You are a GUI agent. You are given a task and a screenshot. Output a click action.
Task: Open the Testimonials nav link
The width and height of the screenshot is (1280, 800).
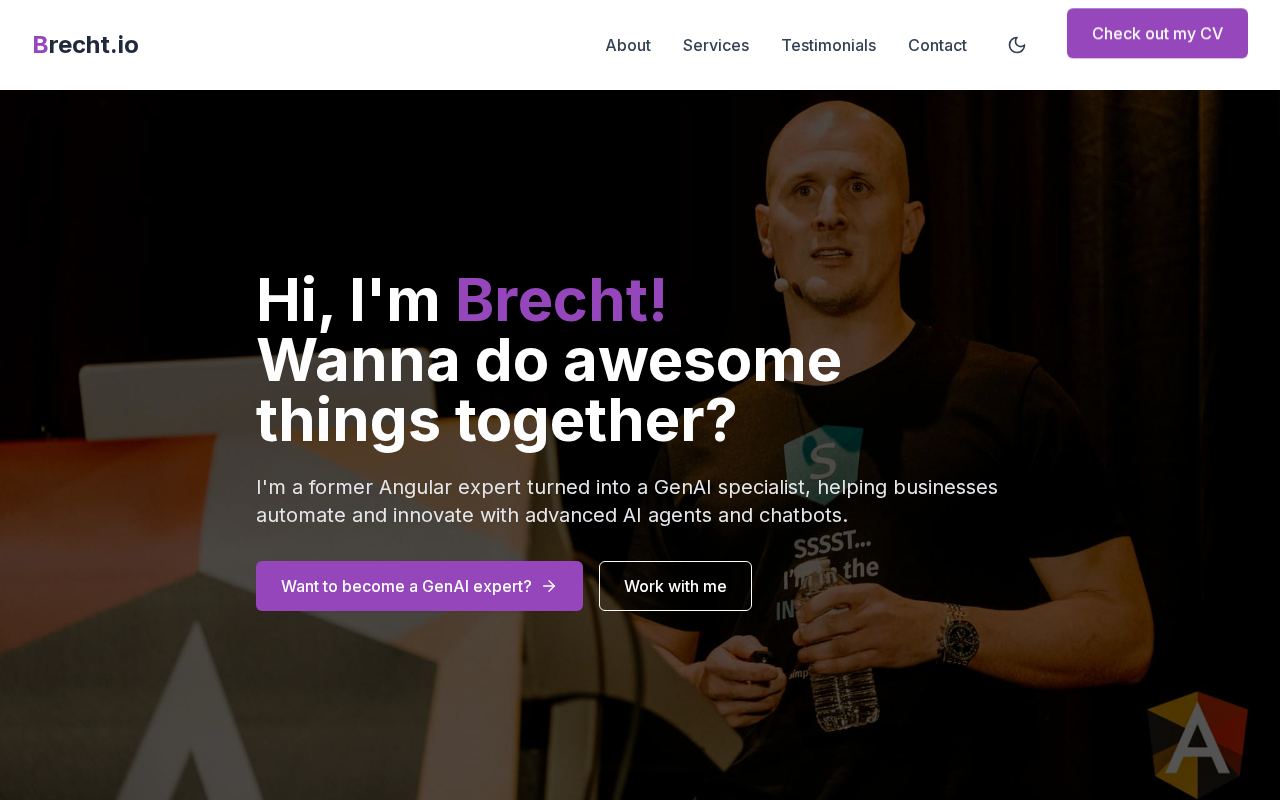828,45
